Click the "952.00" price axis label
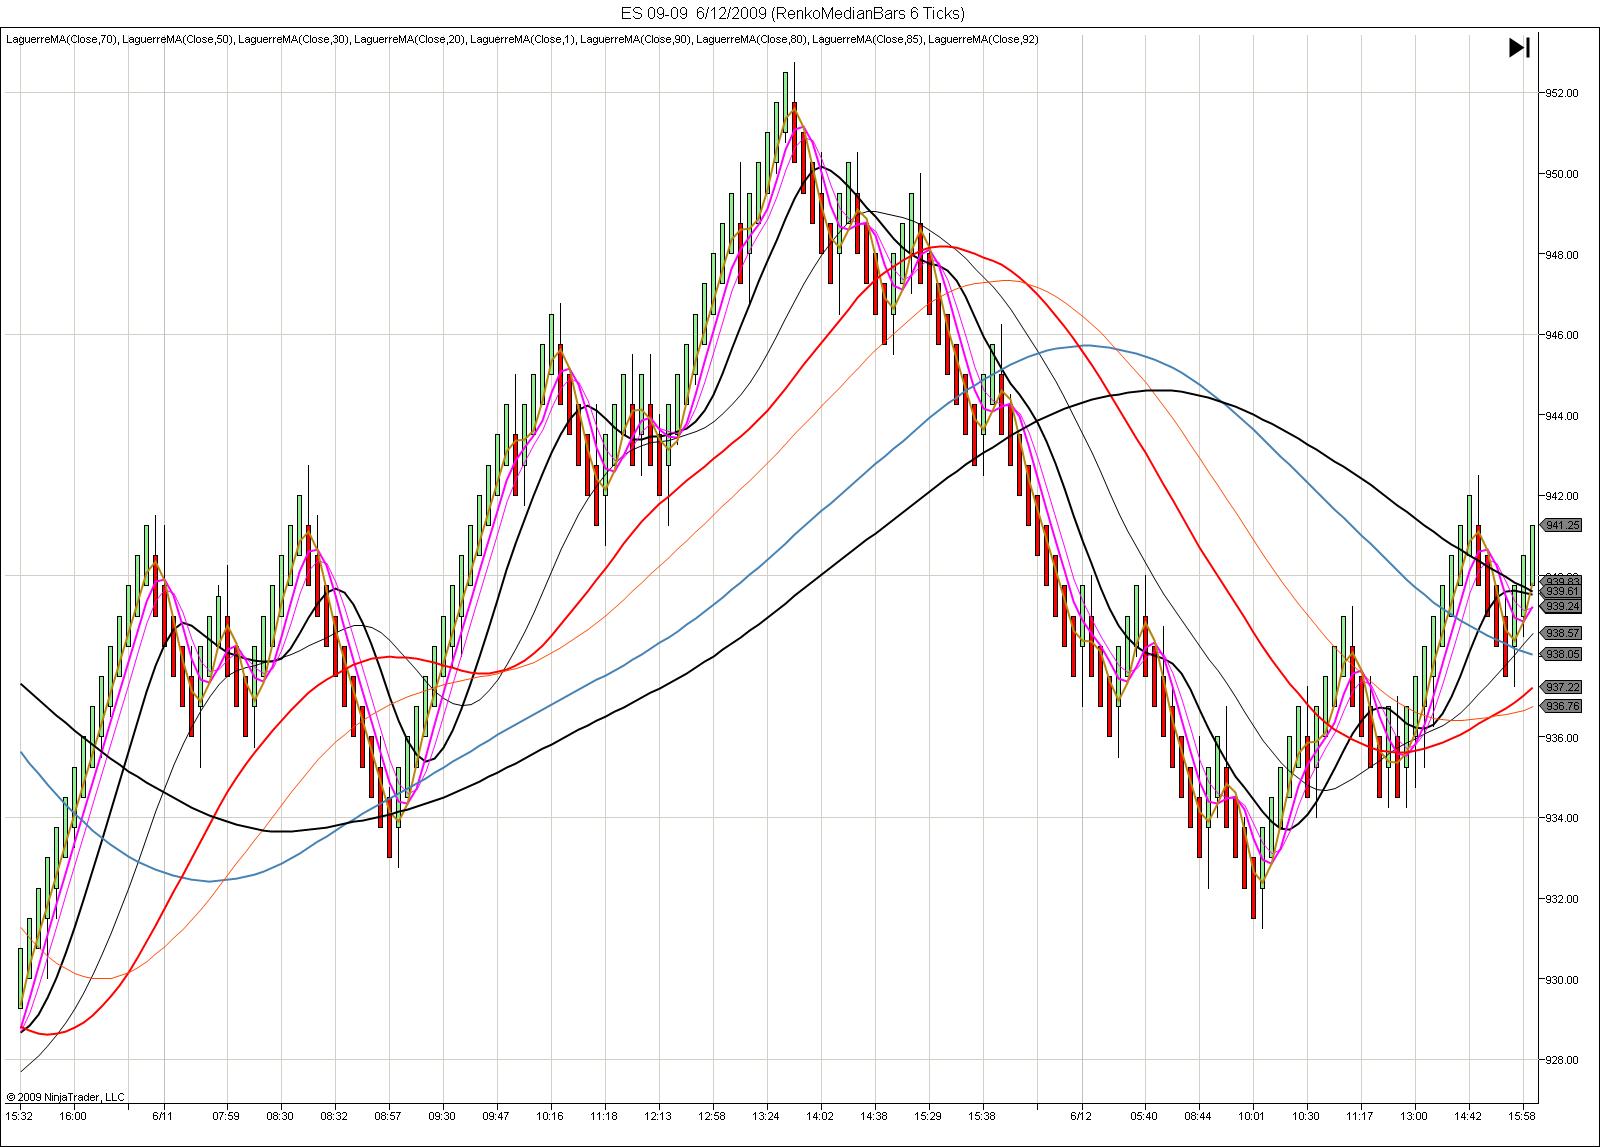The image size is (1600, 1147). tap(1563, 94)
